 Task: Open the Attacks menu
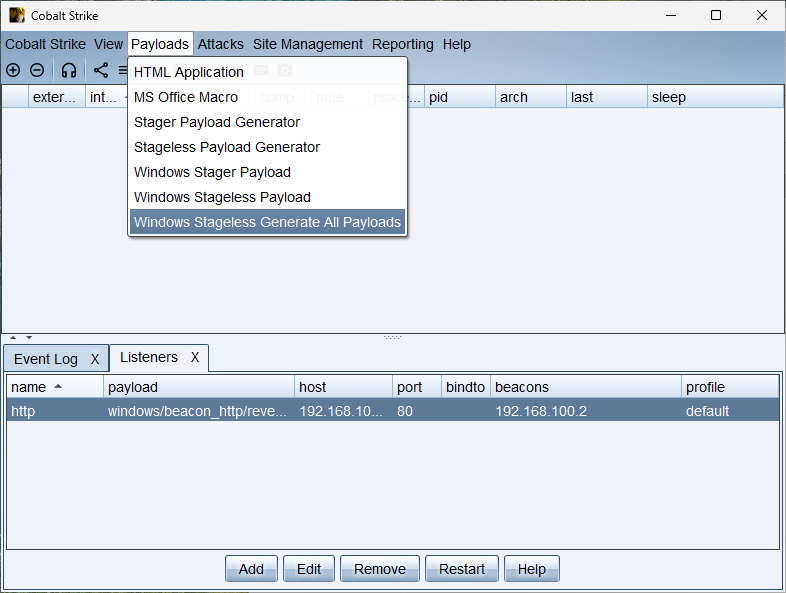coord(220,44)
